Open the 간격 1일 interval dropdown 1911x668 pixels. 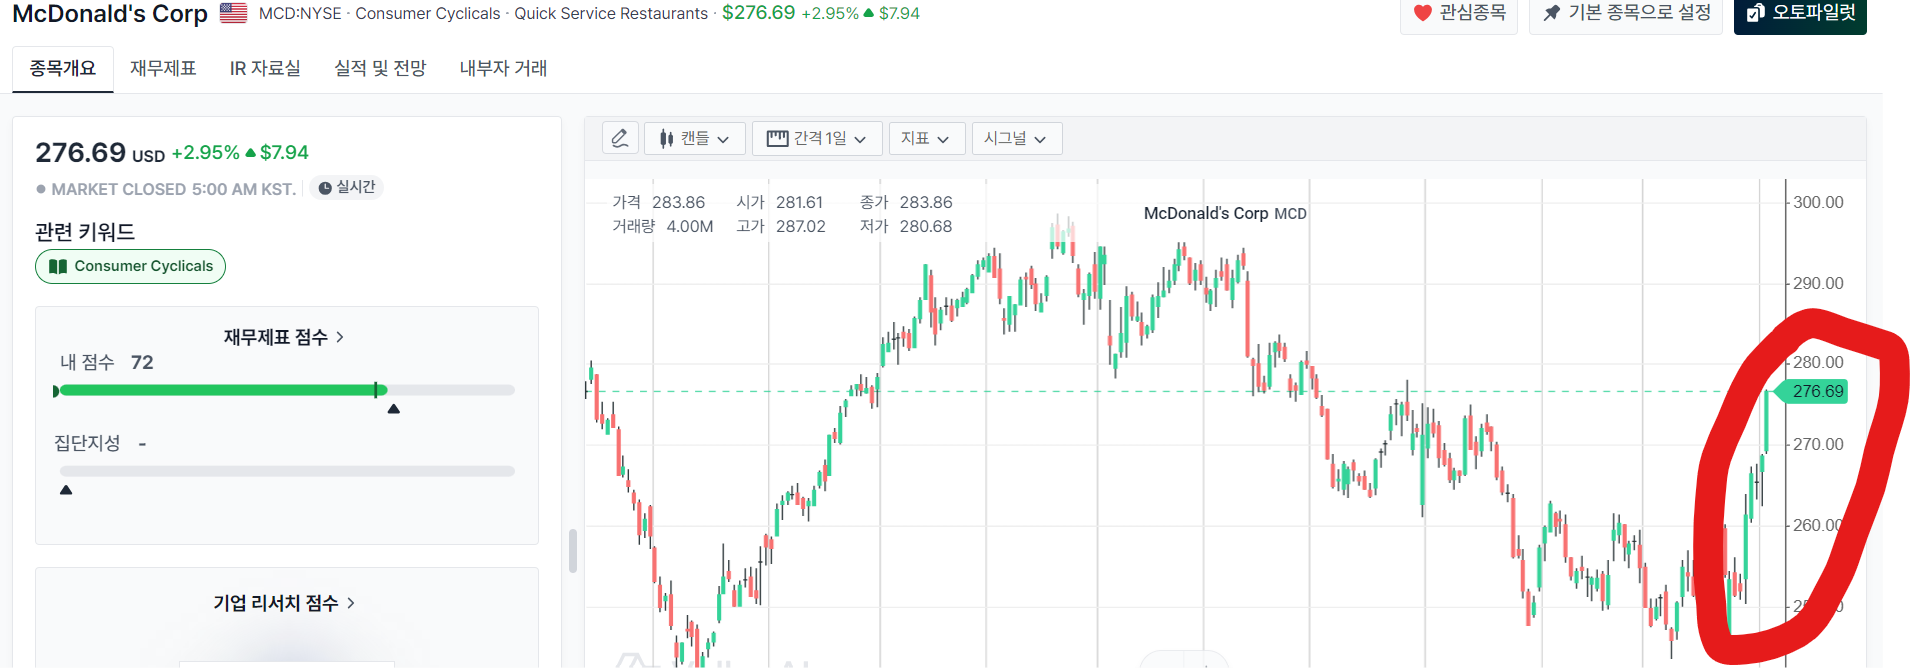[817, 138]
